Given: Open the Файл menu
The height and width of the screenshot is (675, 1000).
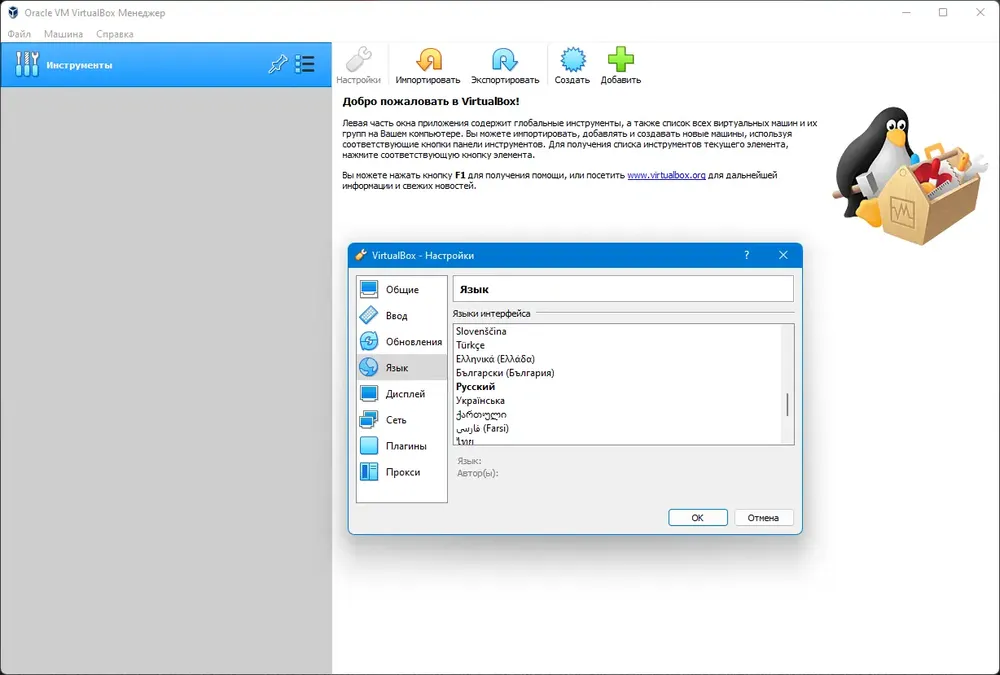Looking at the screenshot, I should 19,34.
